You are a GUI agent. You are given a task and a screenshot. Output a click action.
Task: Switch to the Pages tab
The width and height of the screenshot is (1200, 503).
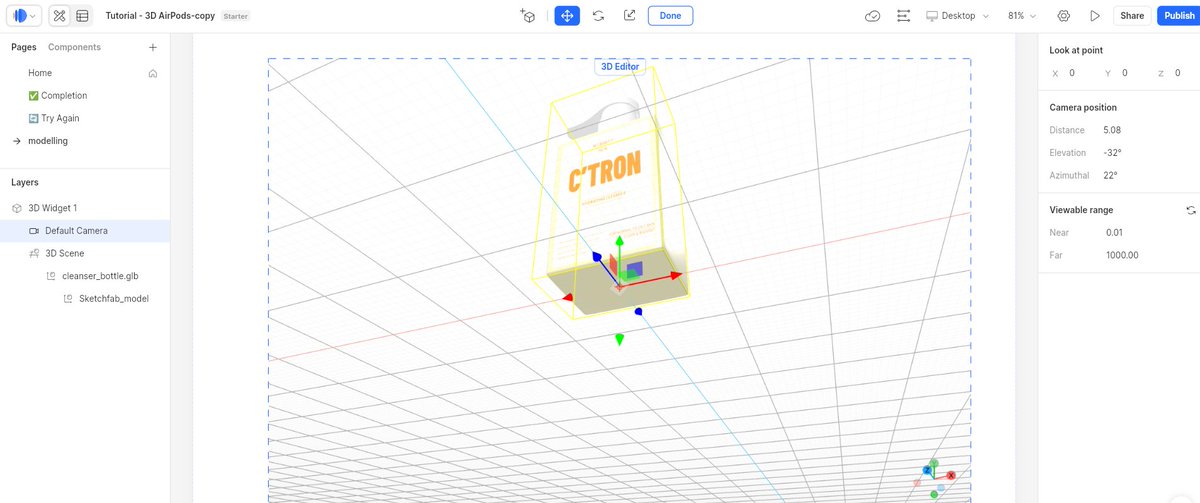pos(24,47)
